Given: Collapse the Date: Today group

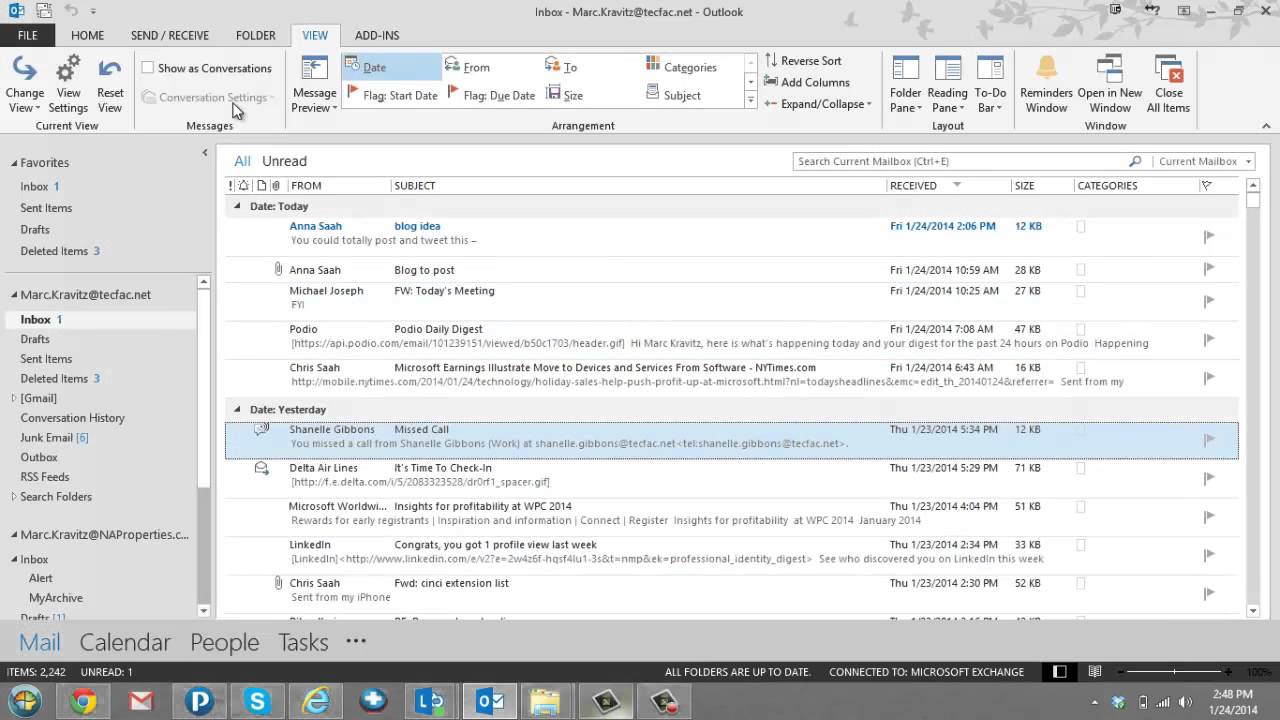Looking at the screenshot, I should pos(237,206).
